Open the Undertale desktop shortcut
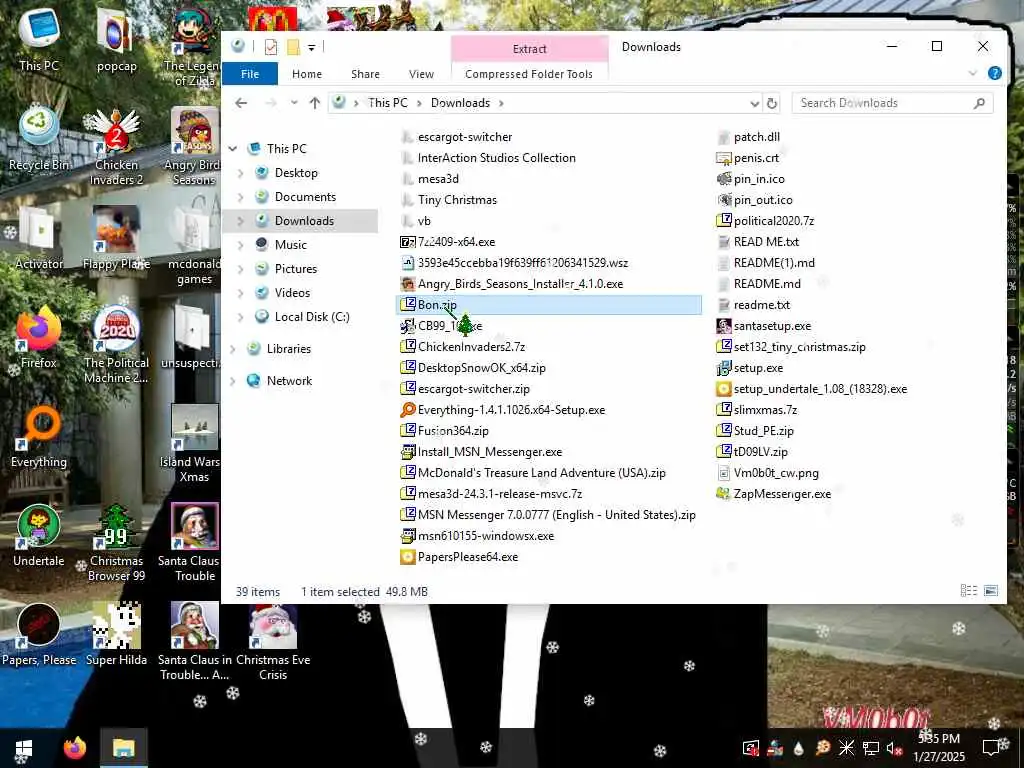Screen dimensions: 1024x768 [x=39, y=536]
